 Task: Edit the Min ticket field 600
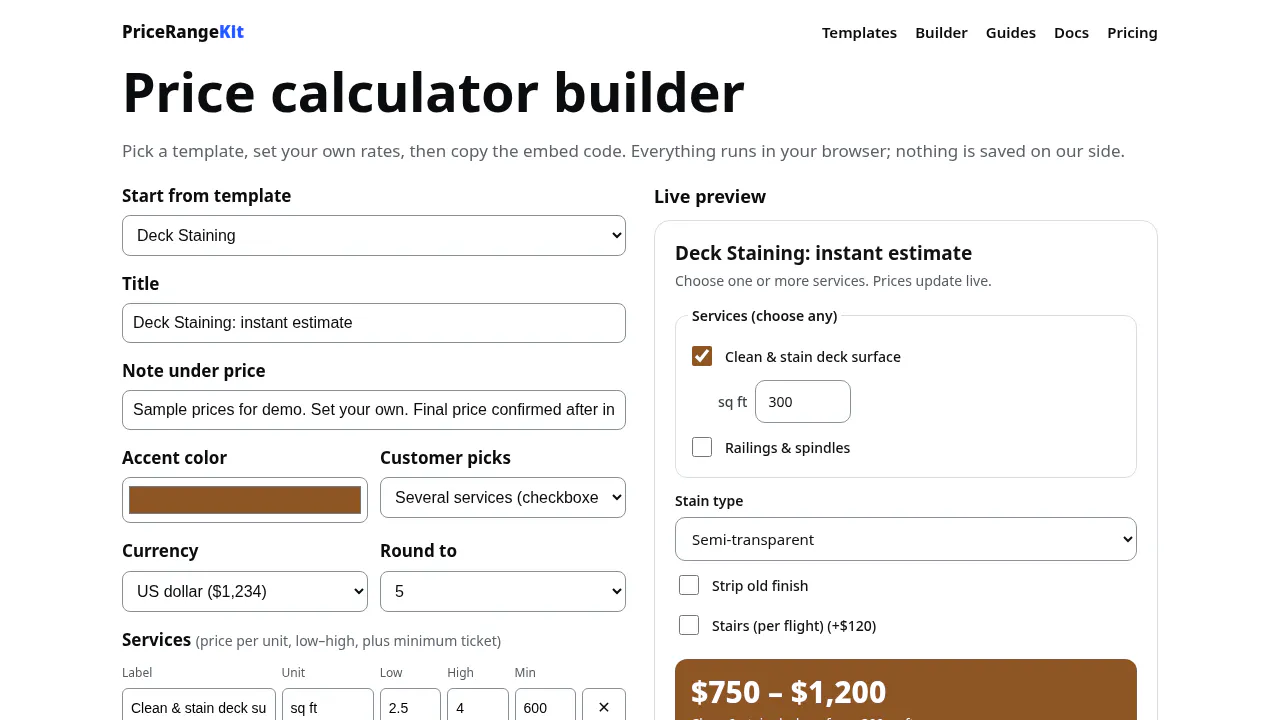click(x=545, y=707)
